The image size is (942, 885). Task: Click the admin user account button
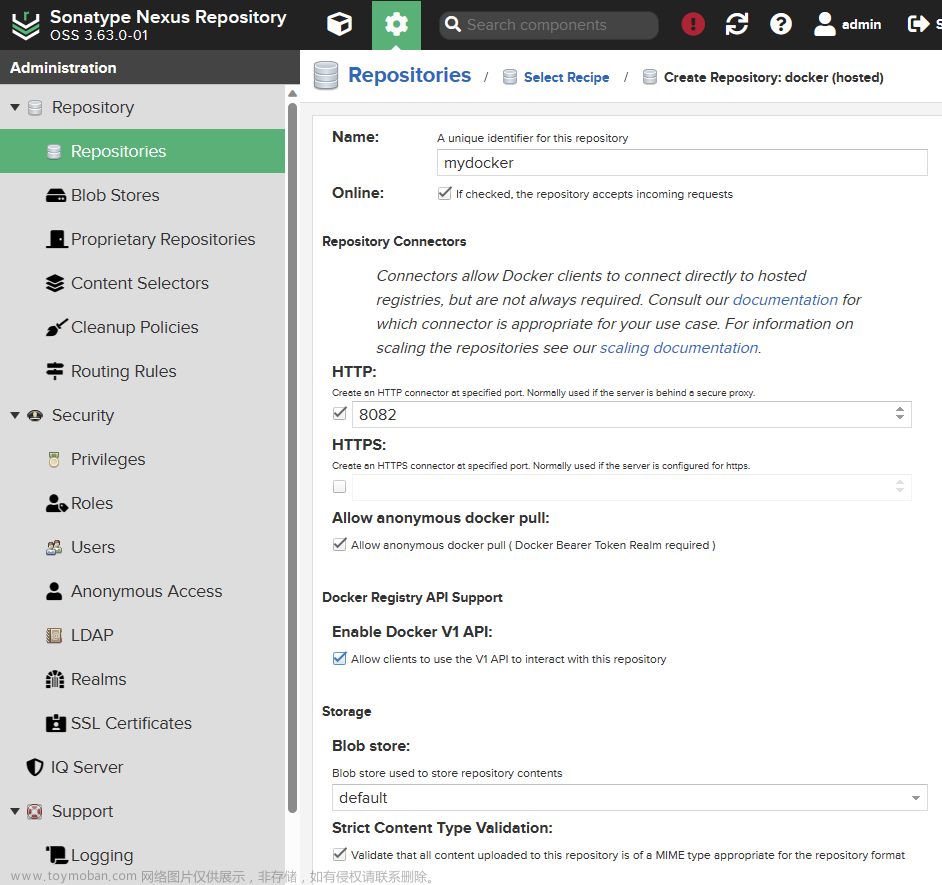click(848, 25)
